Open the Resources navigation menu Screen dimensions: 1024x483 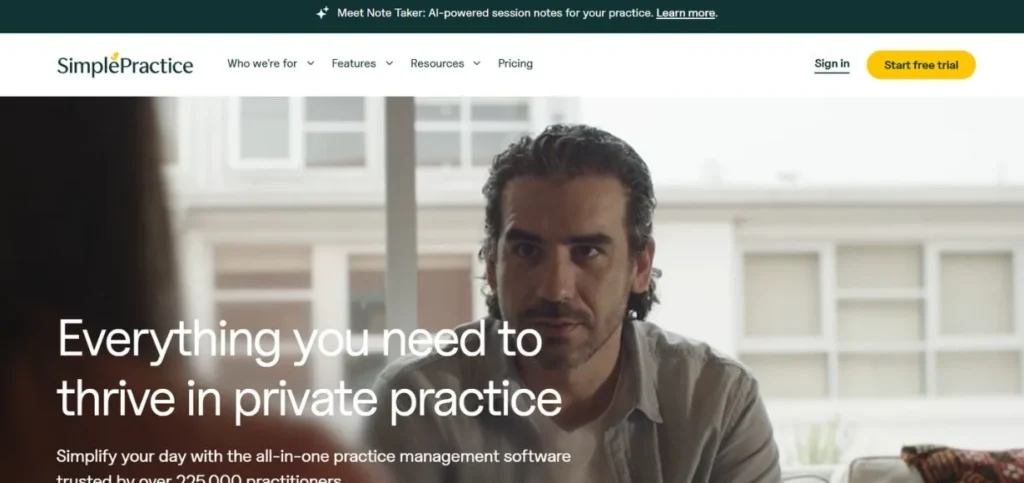click(x=437, y=63)
